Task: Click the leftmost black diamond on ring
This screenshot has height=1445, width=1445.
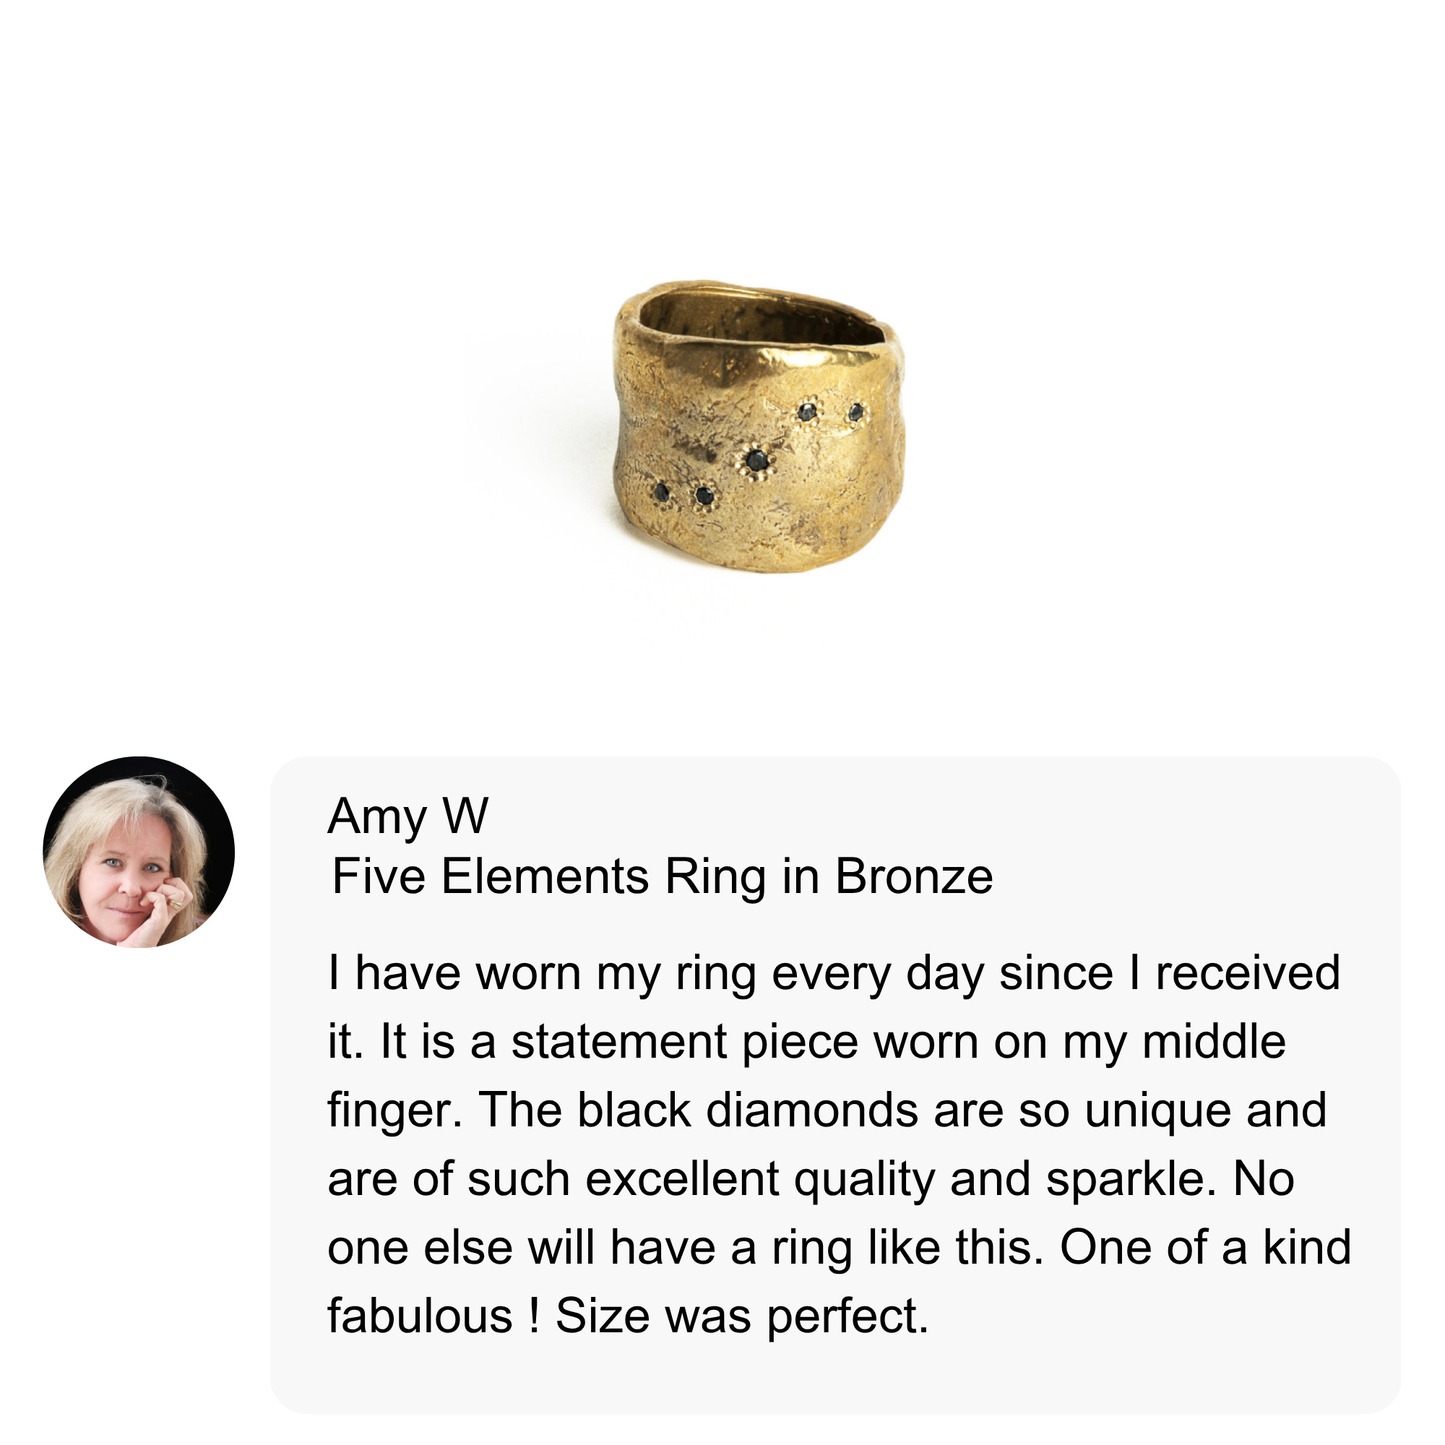Action: [661, 491]
